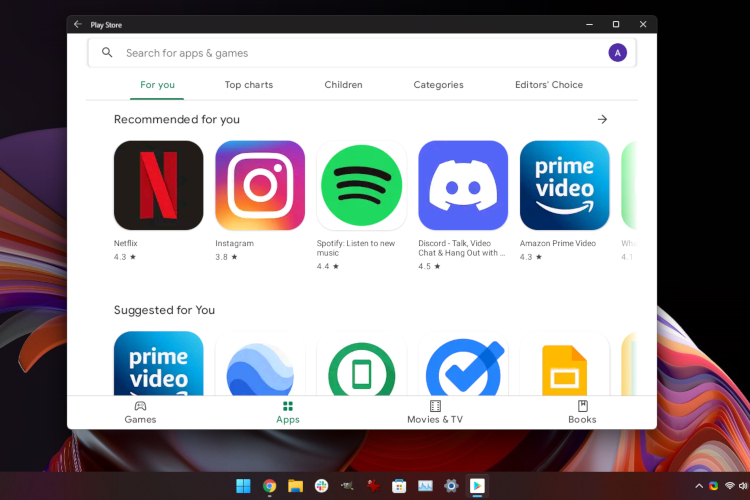Open the Spotify app icon
This screenshot has height=500, width=750.
361,185
